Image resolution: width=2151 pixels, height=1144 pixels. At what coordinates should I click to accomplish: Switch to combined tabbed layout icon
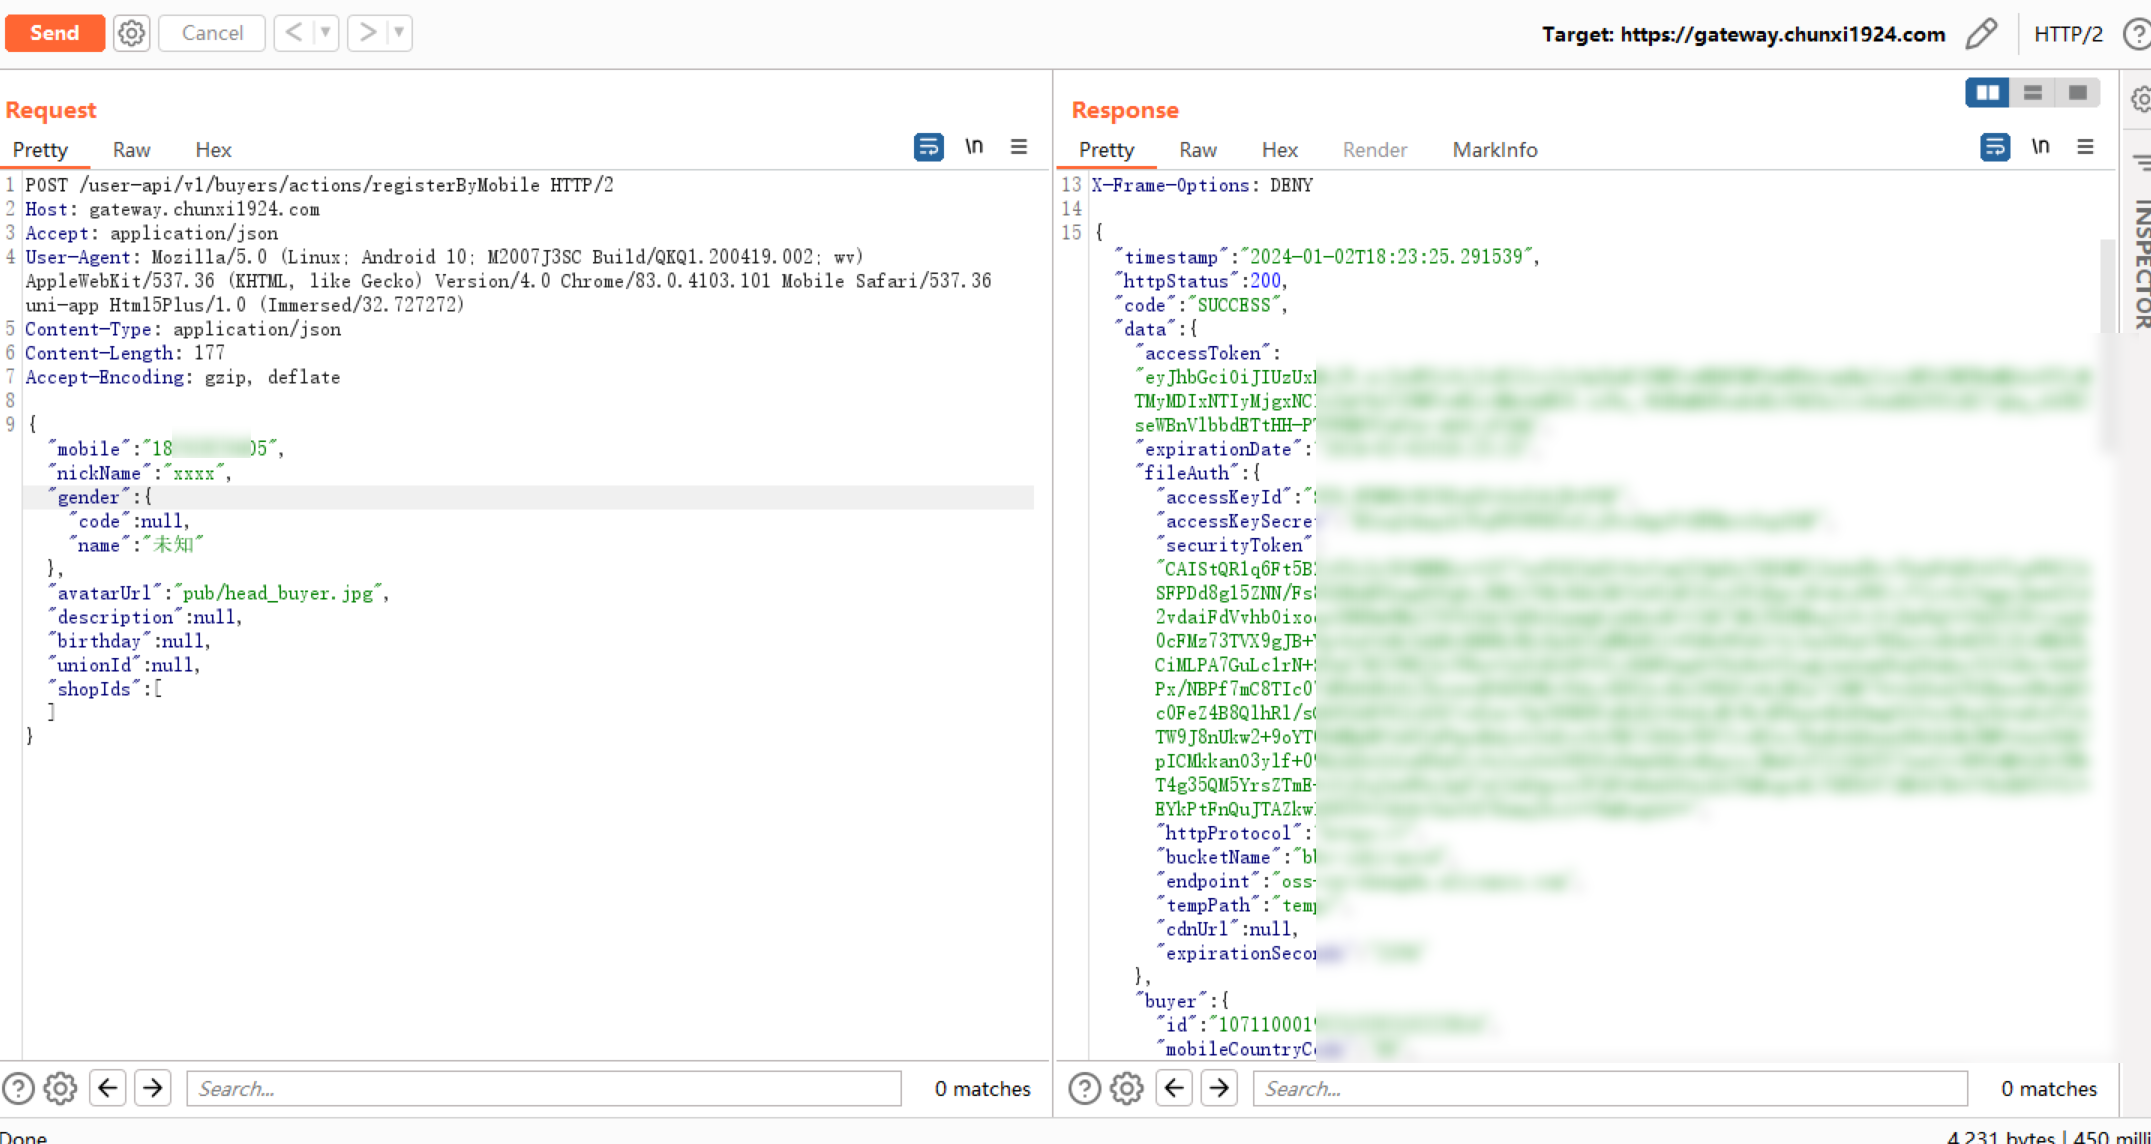(x=2077, y=93)
